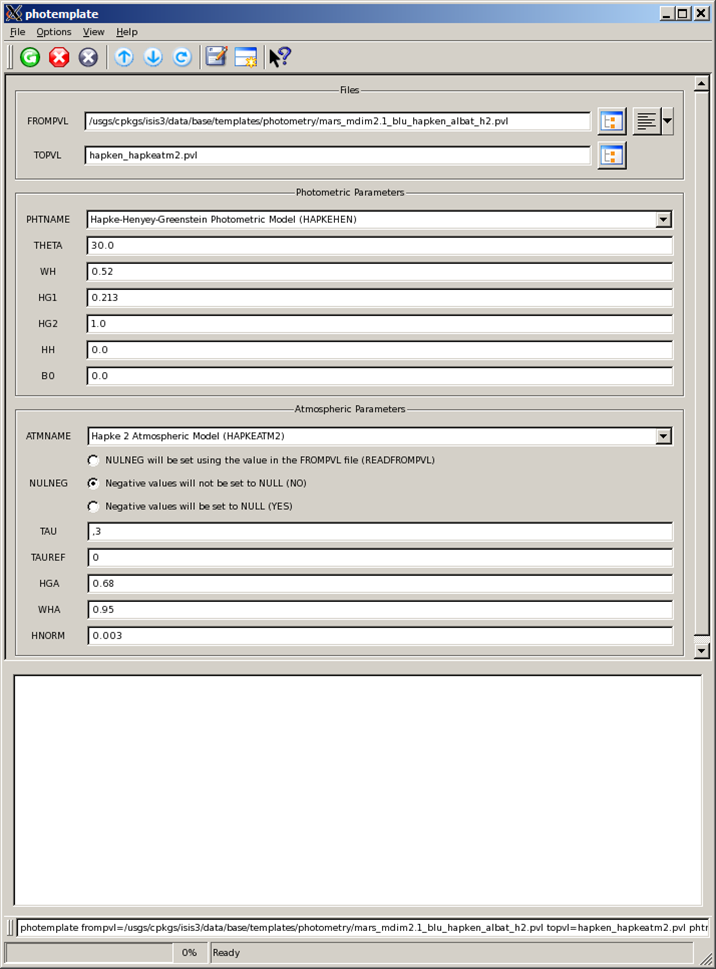Click the green Run program icon
716x969 pixels.
point(30,57)
